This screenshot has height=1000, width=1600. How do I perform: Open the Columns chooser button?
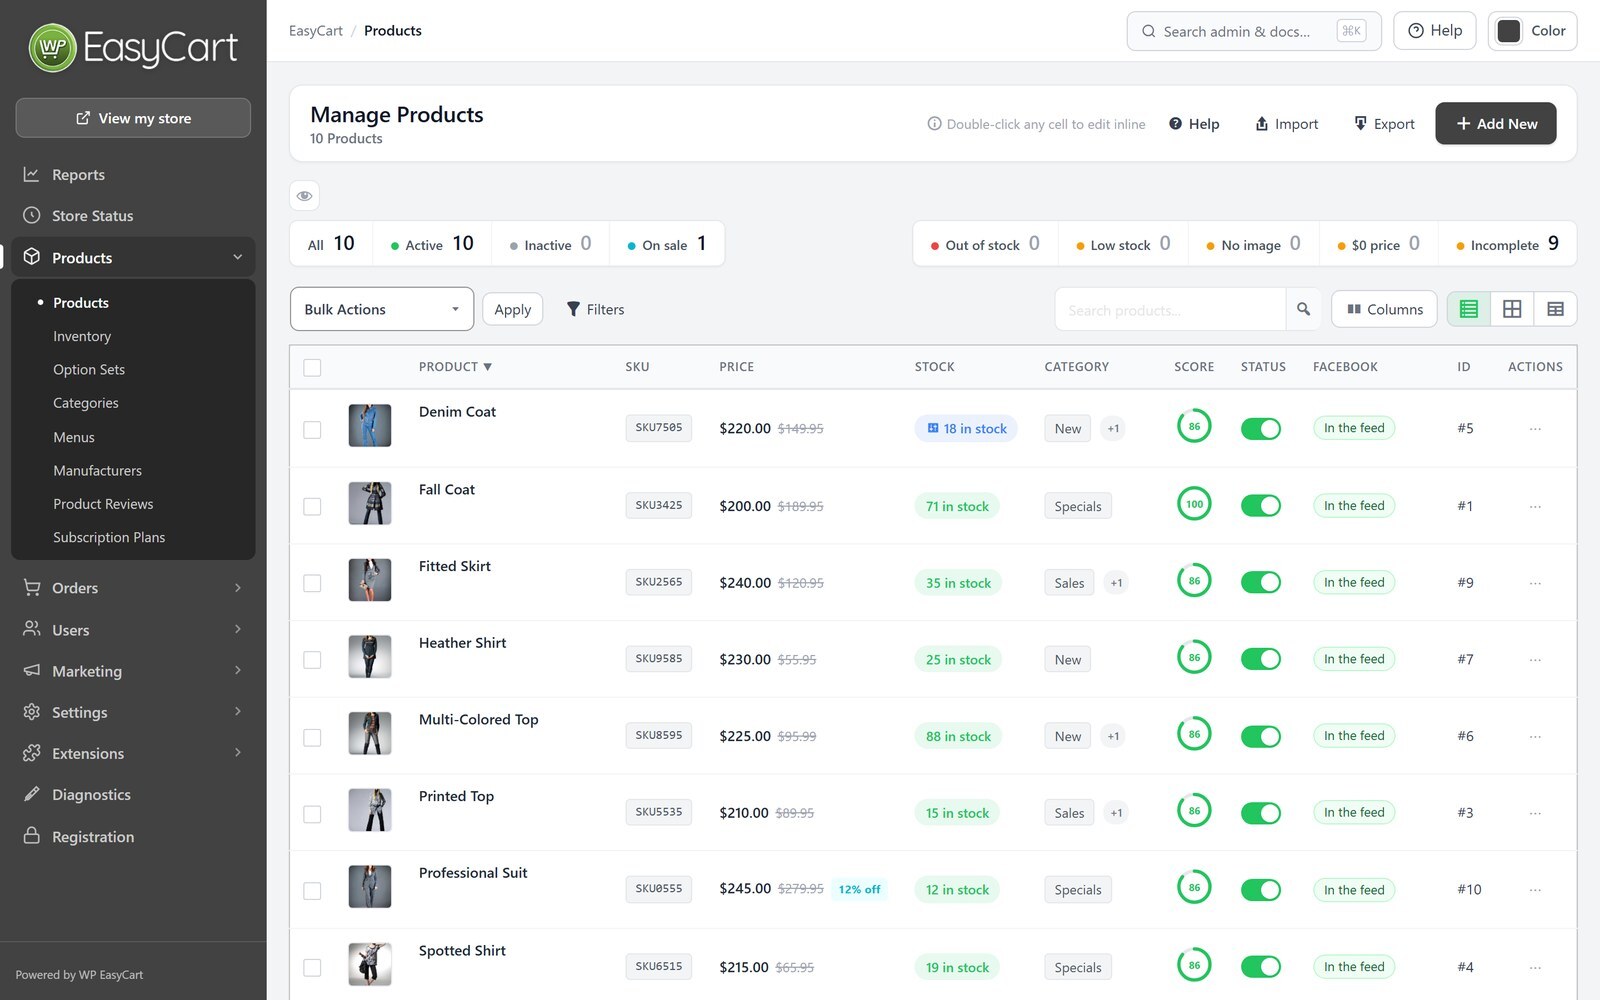[1384, 309]
